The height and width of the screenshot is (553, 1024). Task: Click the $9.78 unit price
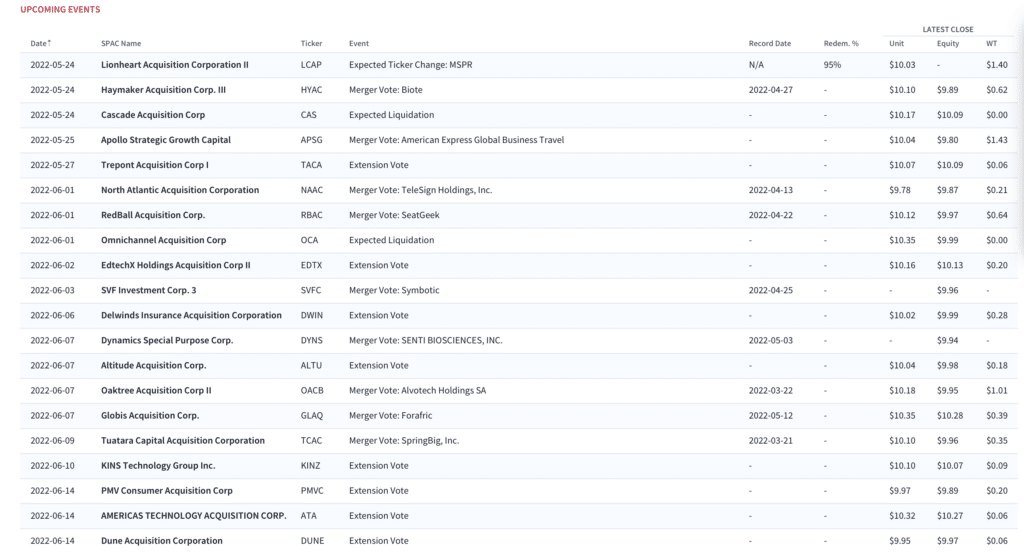tap(899, 190)
